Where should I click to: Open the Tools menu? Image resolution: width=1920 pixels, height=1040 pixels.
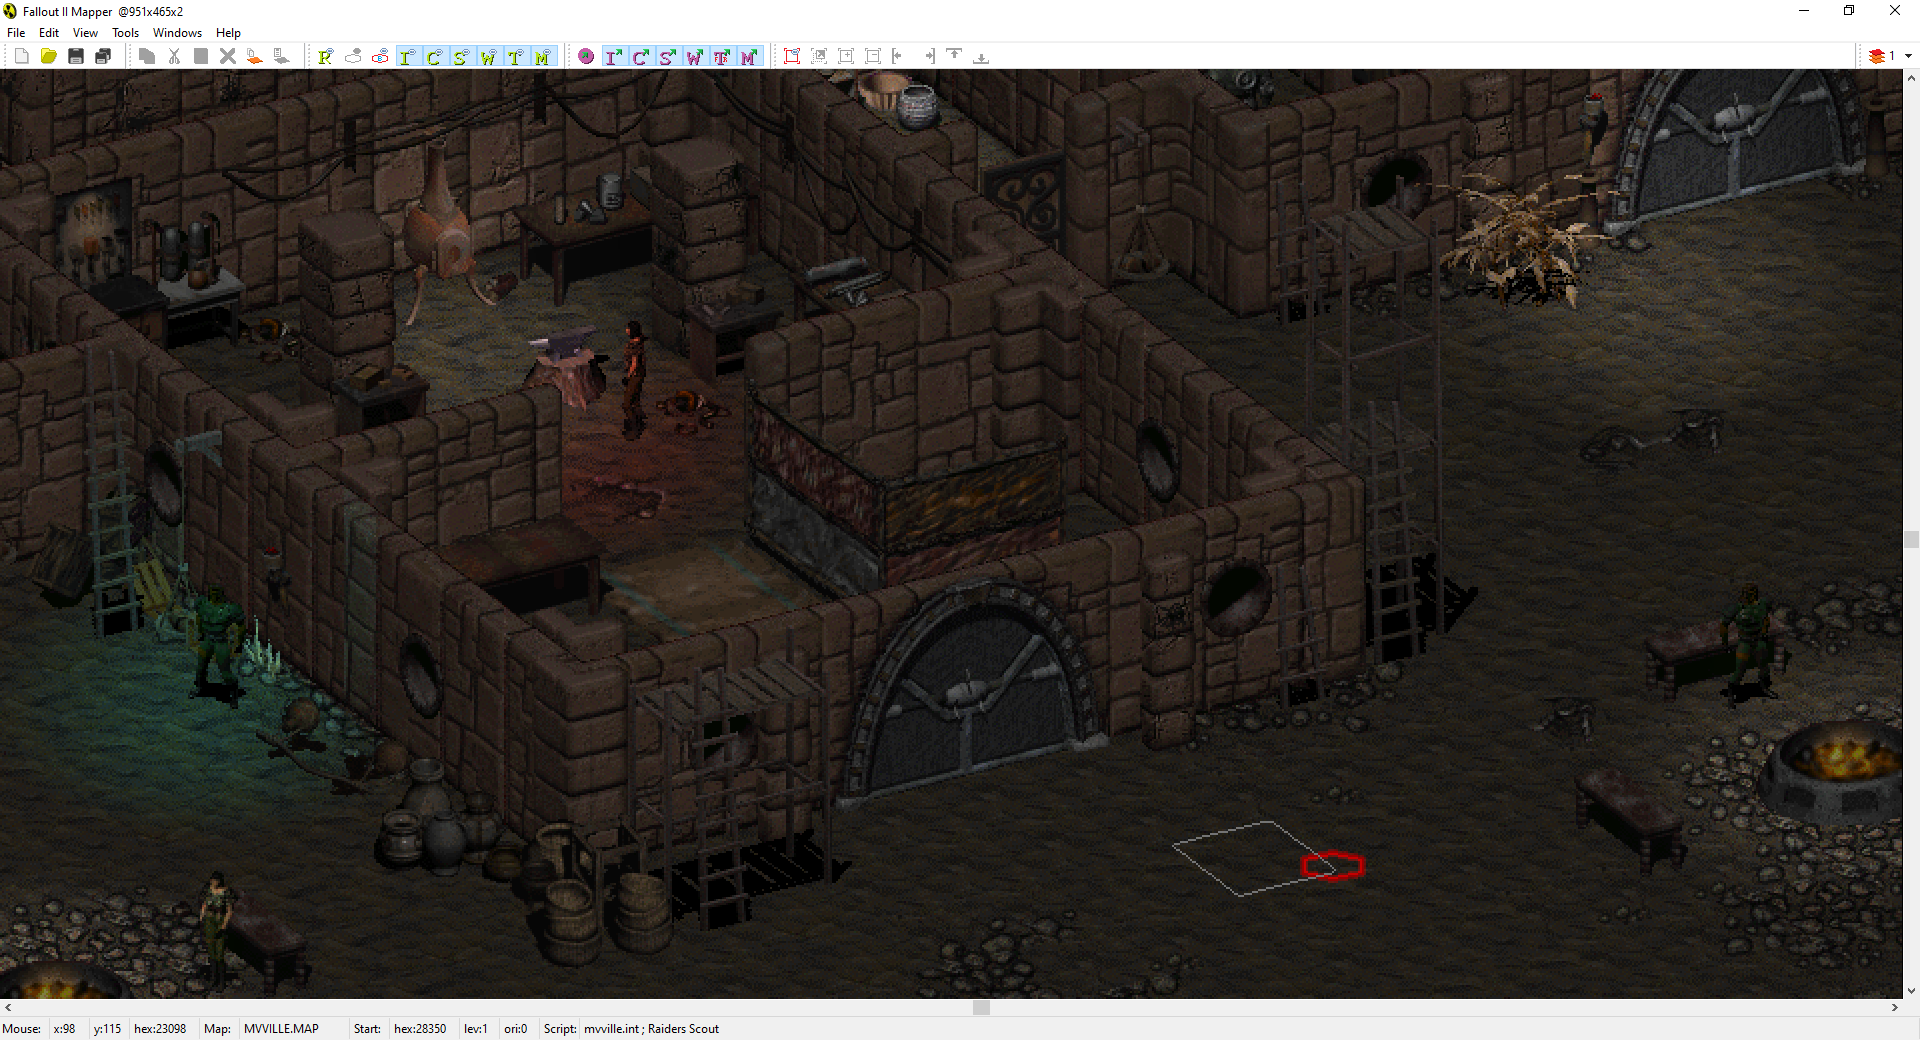tap(125, 33)
